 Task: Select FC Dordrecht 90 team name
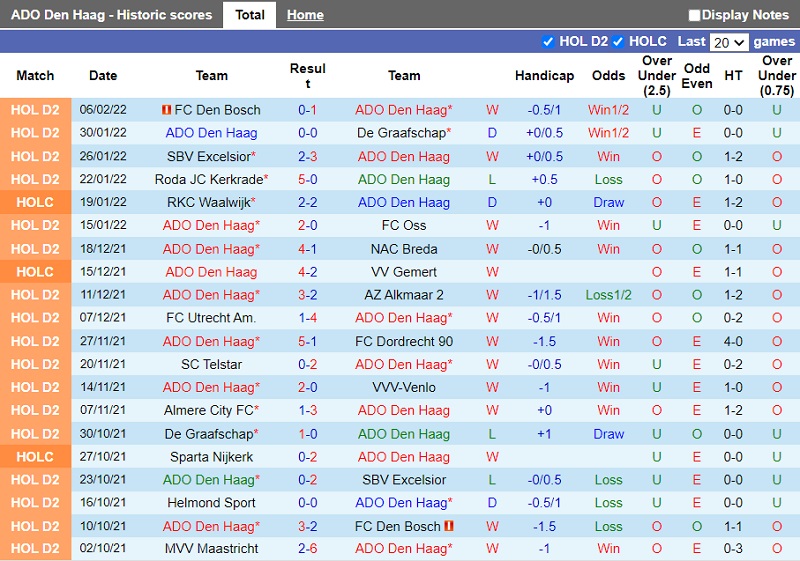404,341
